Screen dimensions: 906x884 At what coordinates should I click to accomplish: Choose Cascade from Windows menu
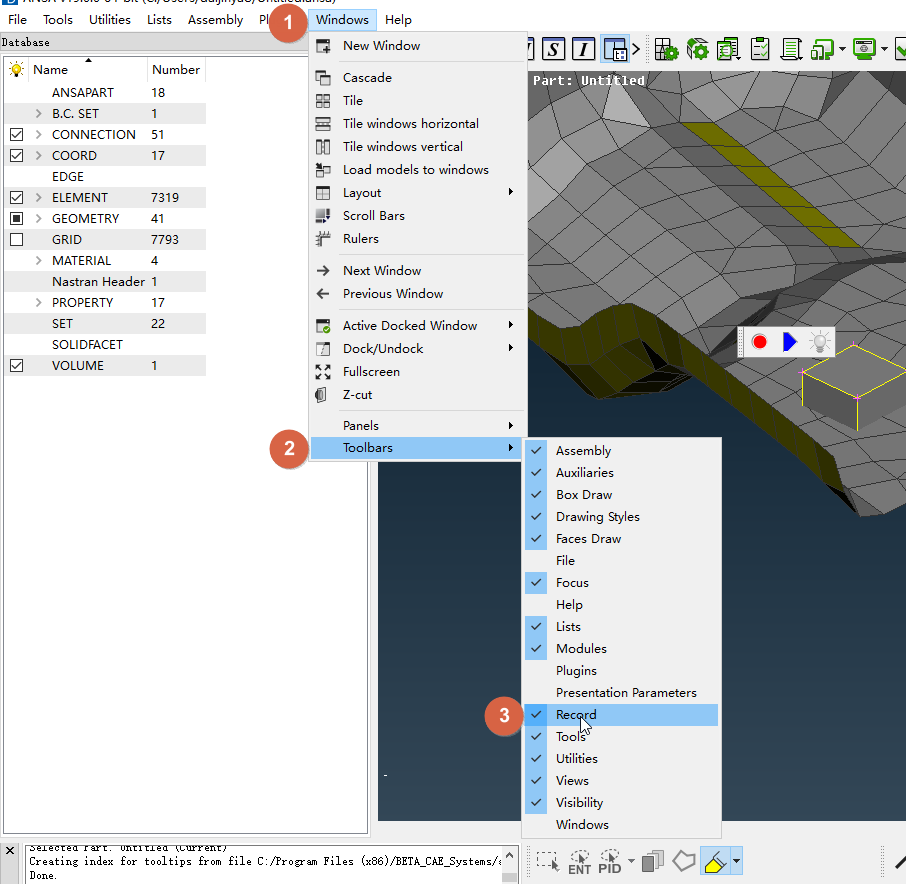click(418, 77)
